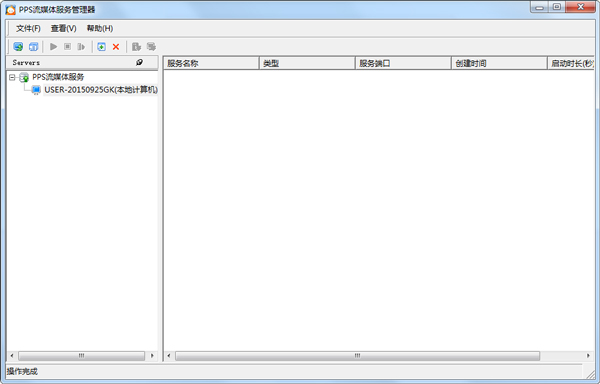Add a new service with green plus icon
The height and width of the screenshot is (384, 600).
tap(101, 47)
